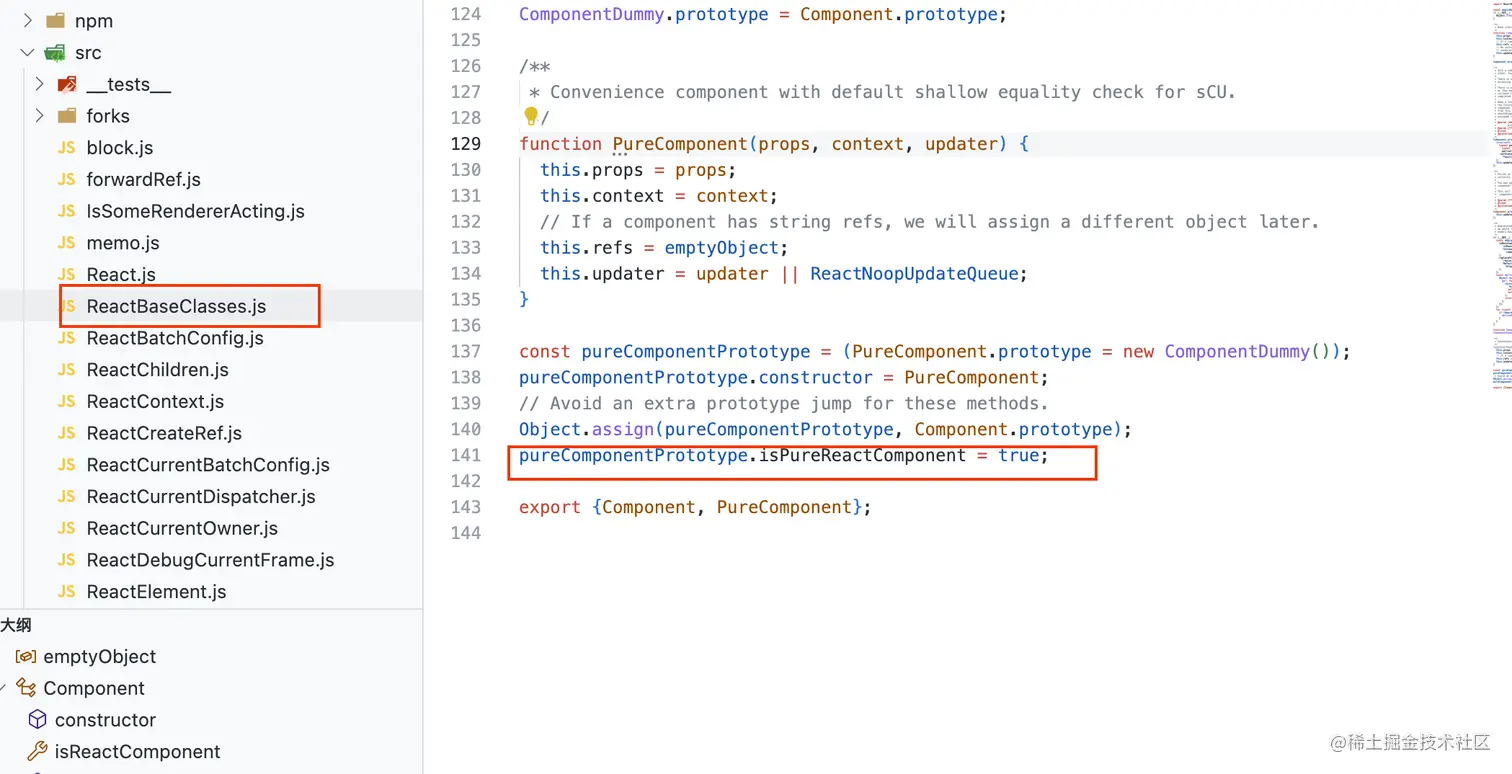Click the JS icon beside ReactElement.js
Image resolution: width=1512 pixels, height=774 pixels.
pyautogui.click(x=67, y=592)
